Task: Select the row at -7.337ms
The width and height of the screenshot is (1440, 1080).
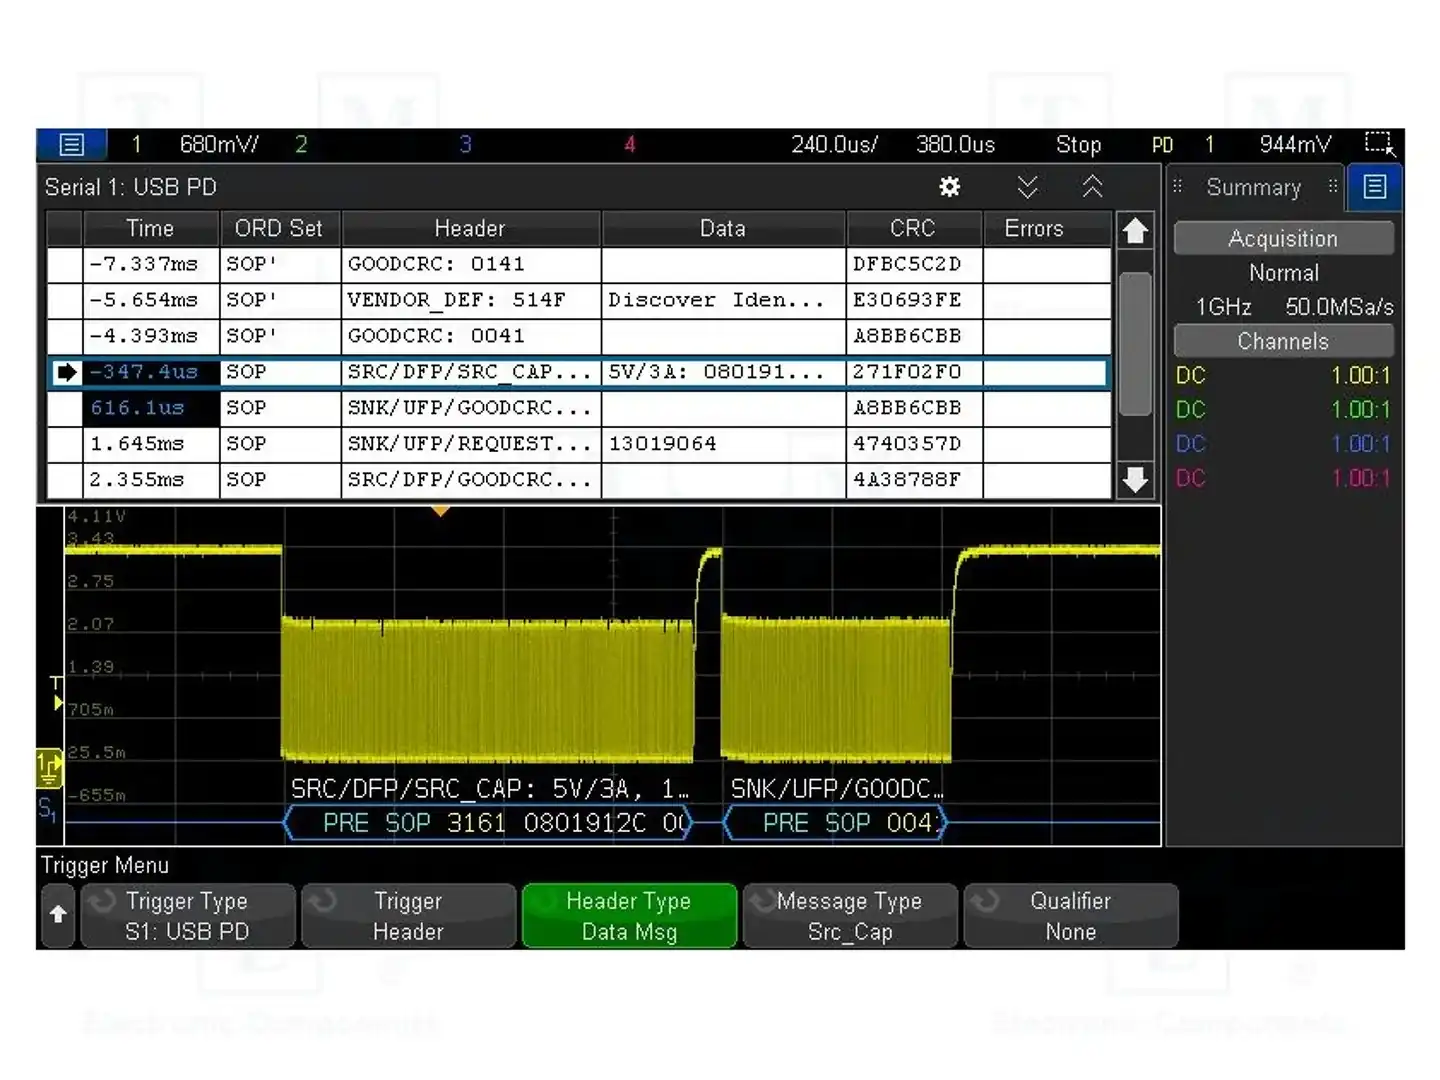Action: tap(579, 265)
